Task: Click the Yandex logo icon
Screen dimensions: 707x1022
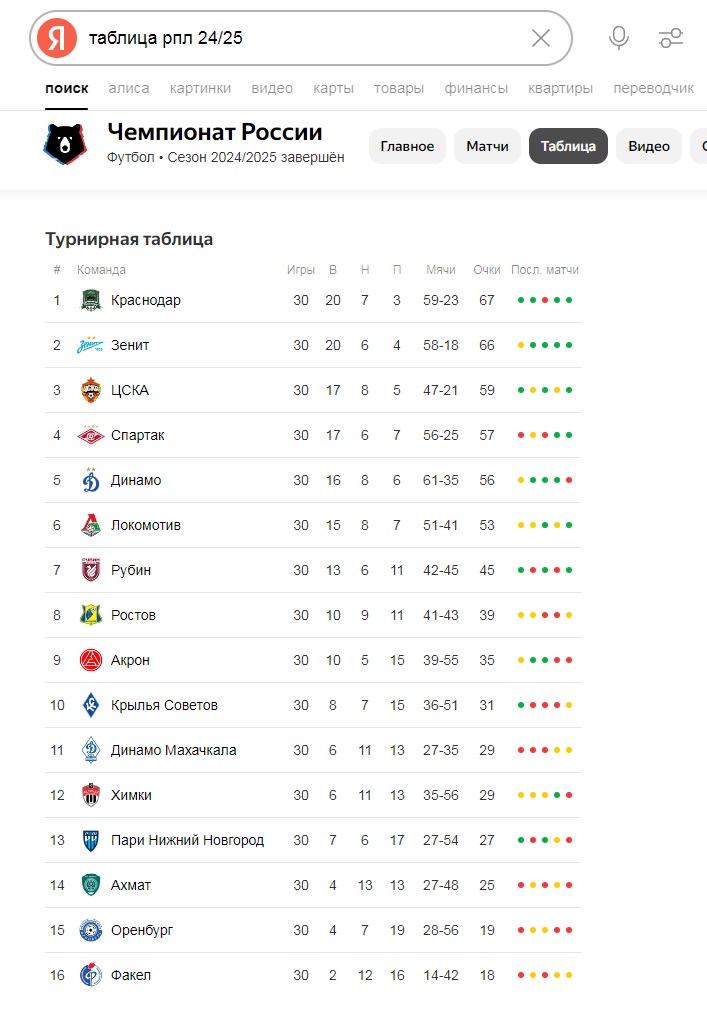Action: click(57, 38)
